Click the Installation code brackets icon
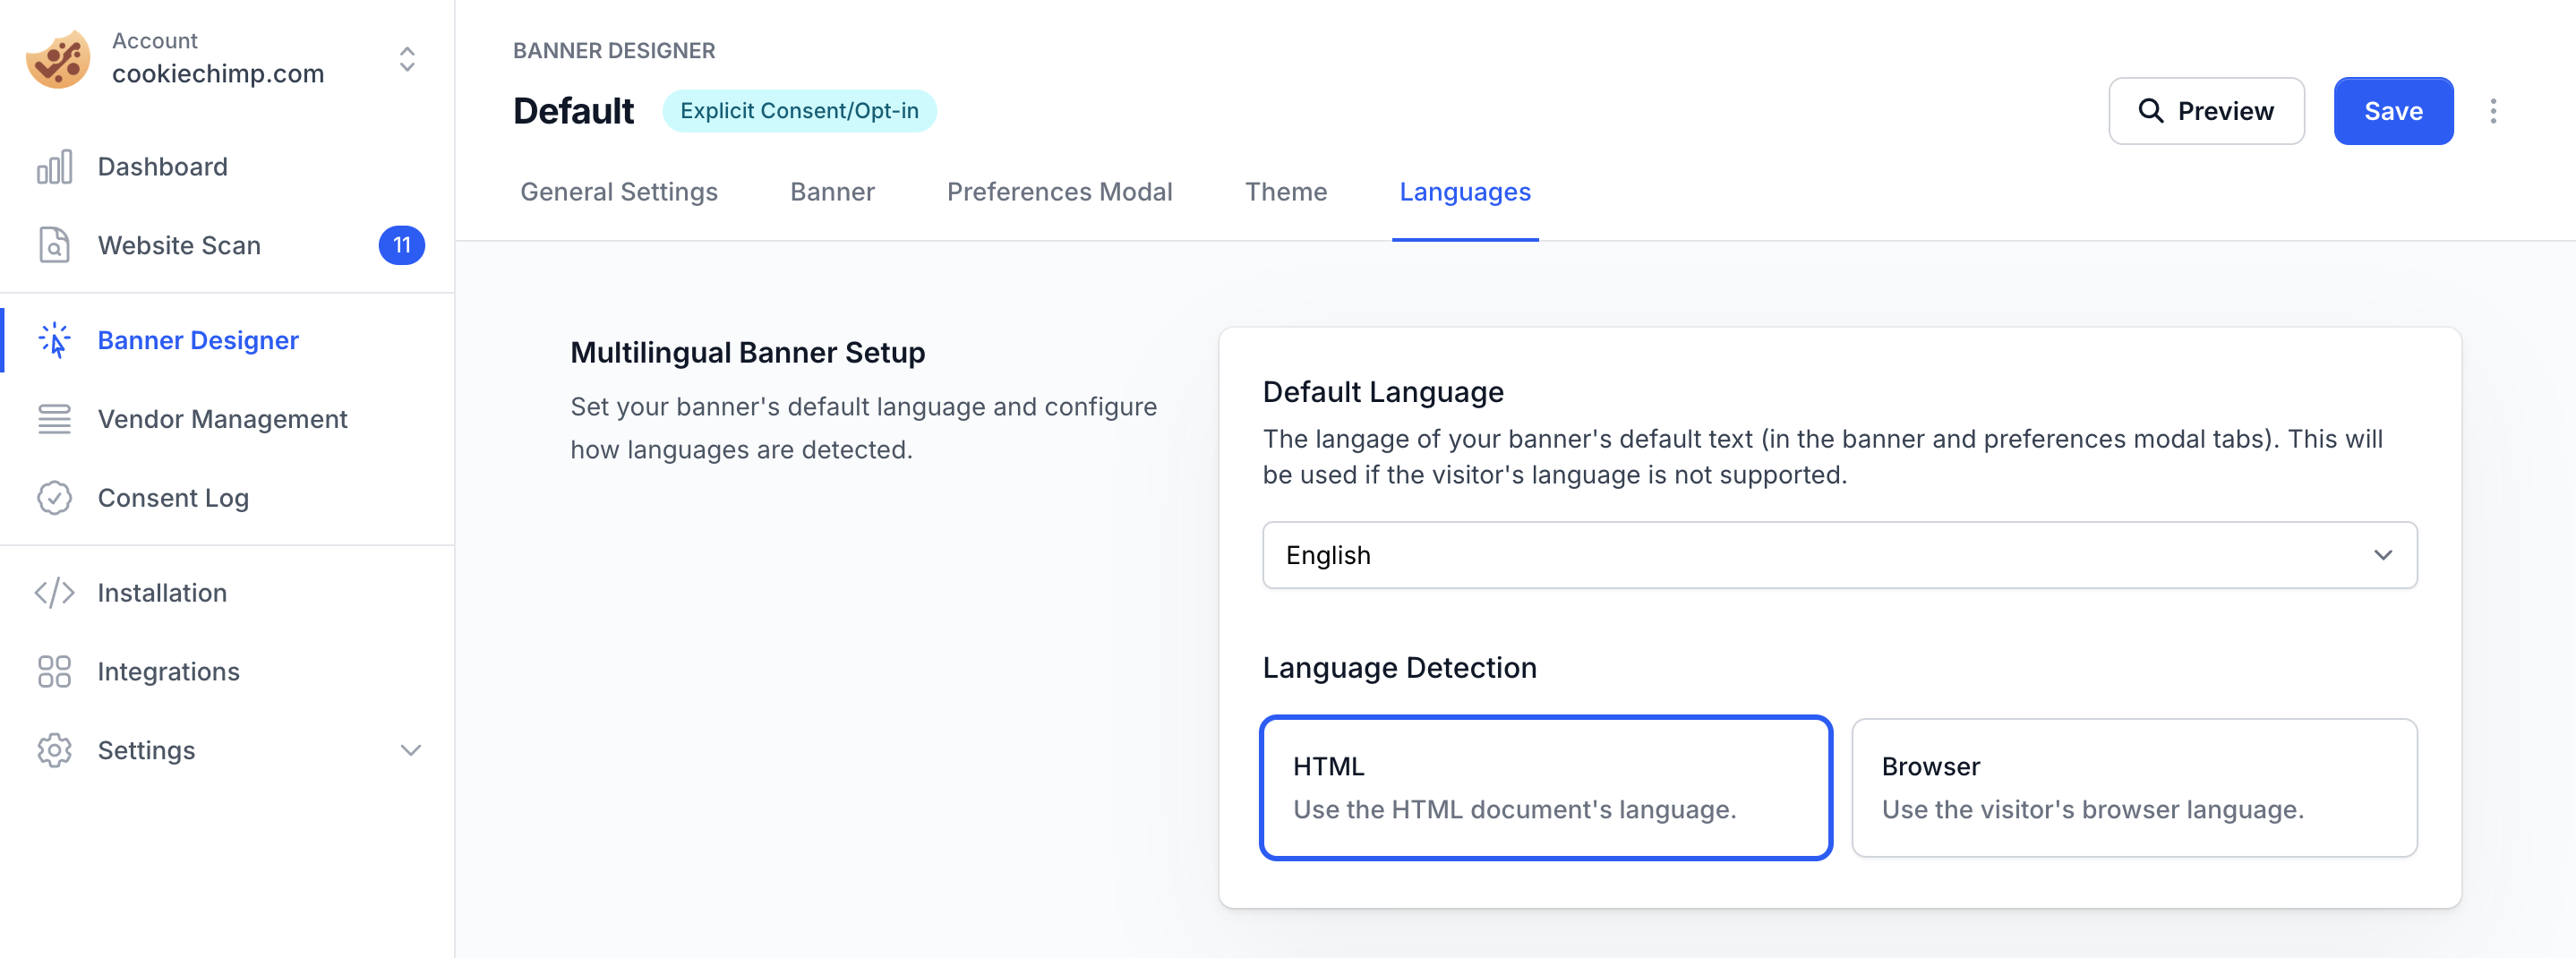2576x958 pixels. 54,593
